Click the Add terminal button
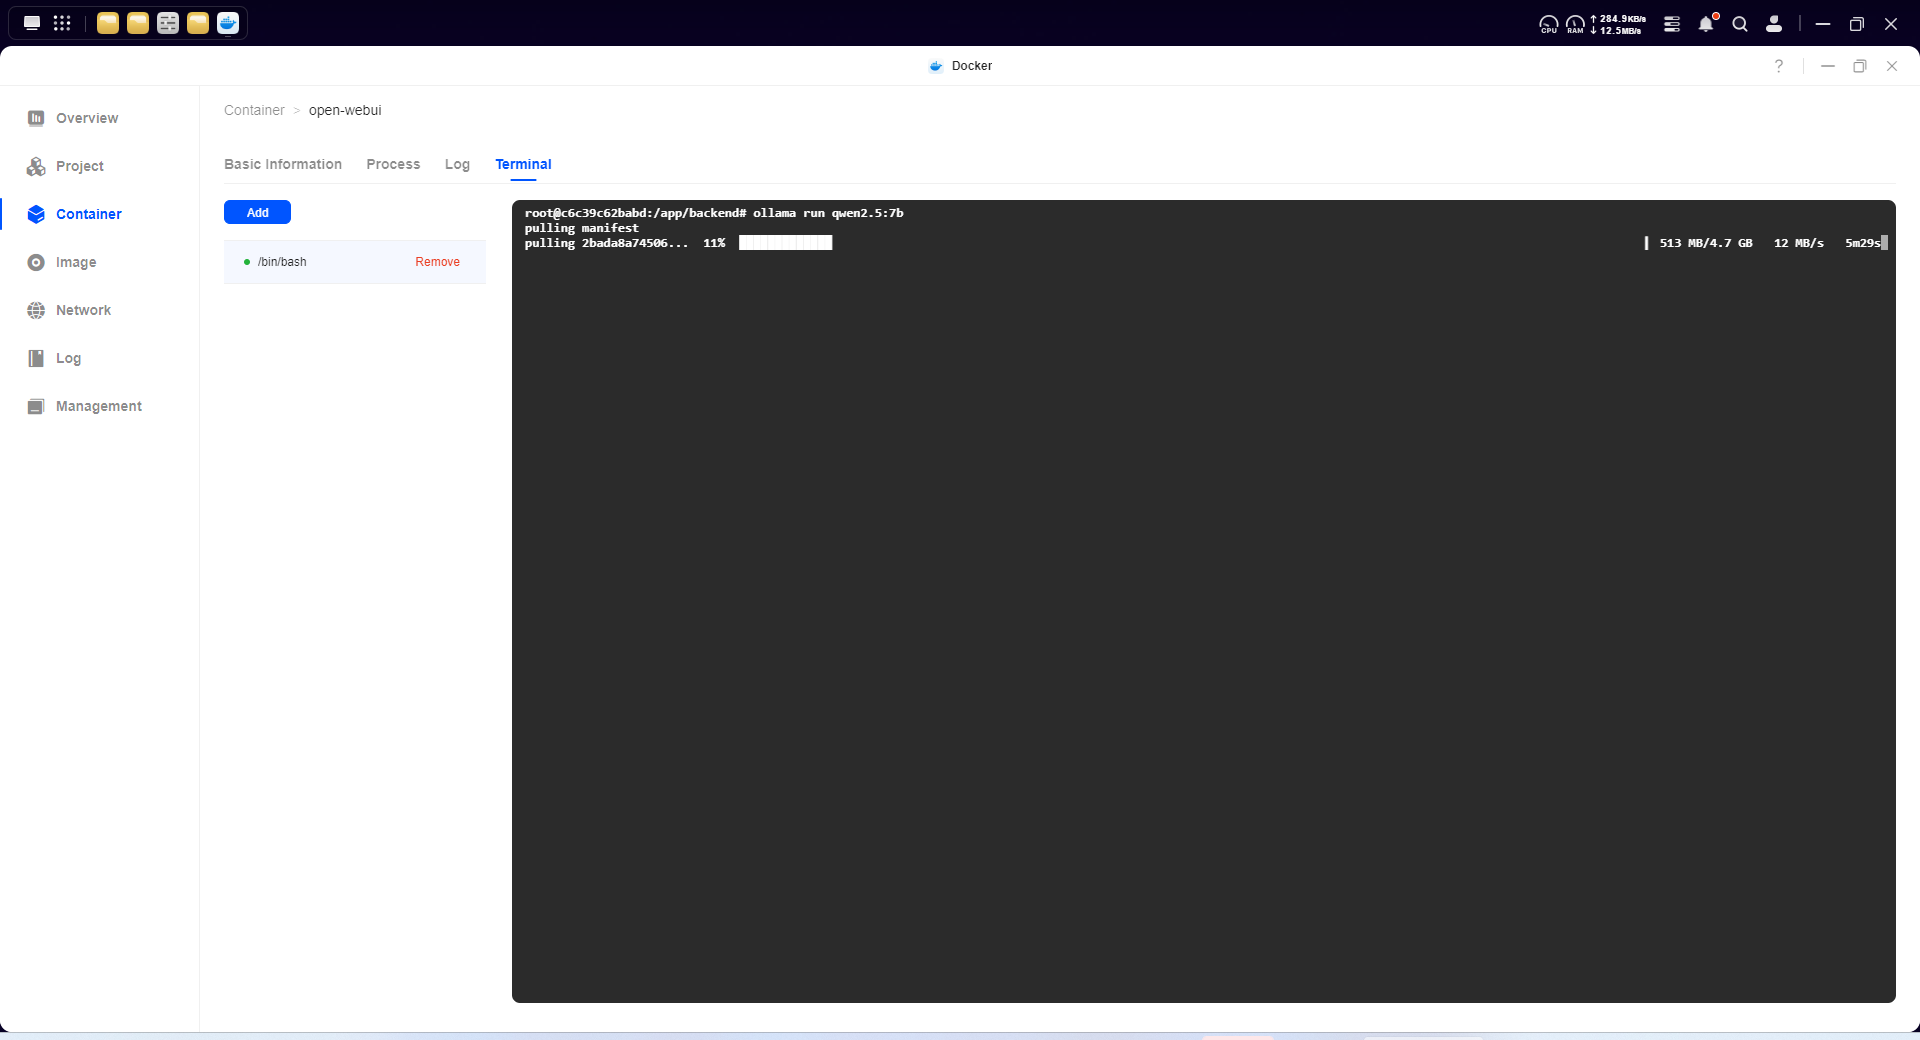1920x1040 pixels. [257, 212]
